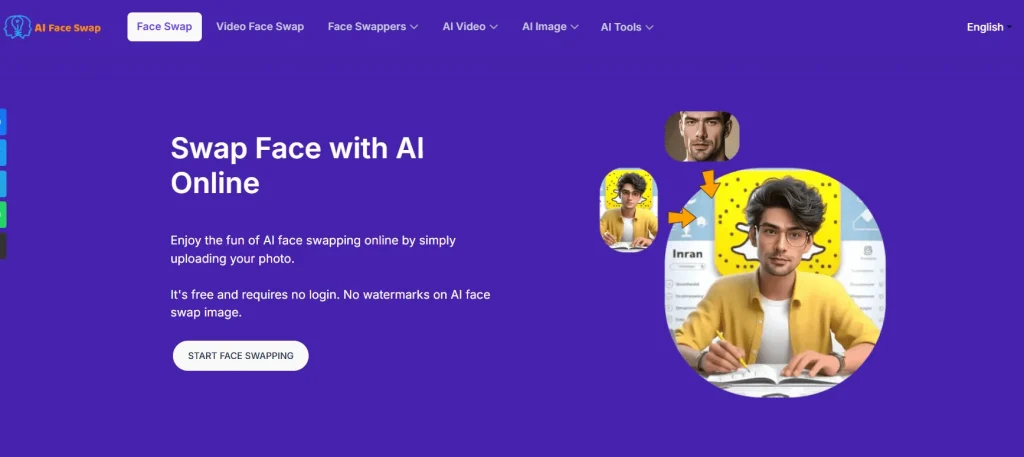The height and width of the screenshot is (457, 1024).
Task: Expand the Face Swappers dropdown menu
Action: coord(373,27)
